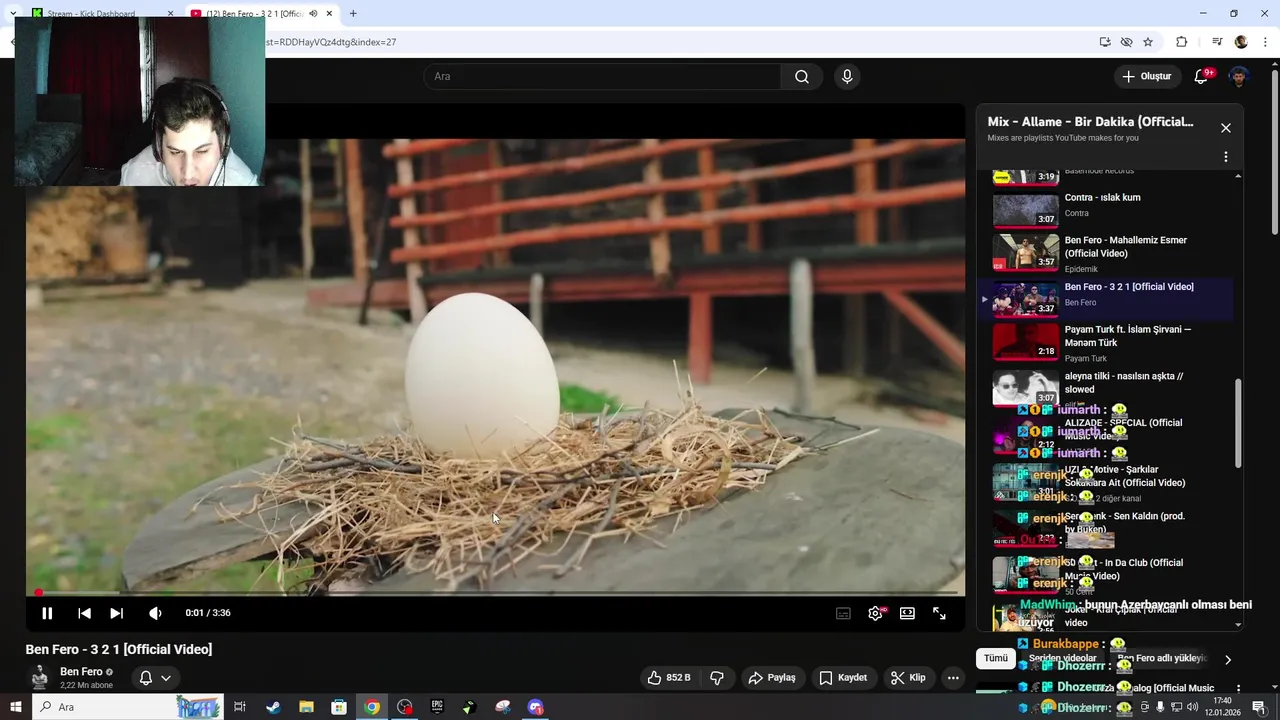Open the Chrome tab search dropdown
The image size is (1280, 720).
[x=12, y=13]
